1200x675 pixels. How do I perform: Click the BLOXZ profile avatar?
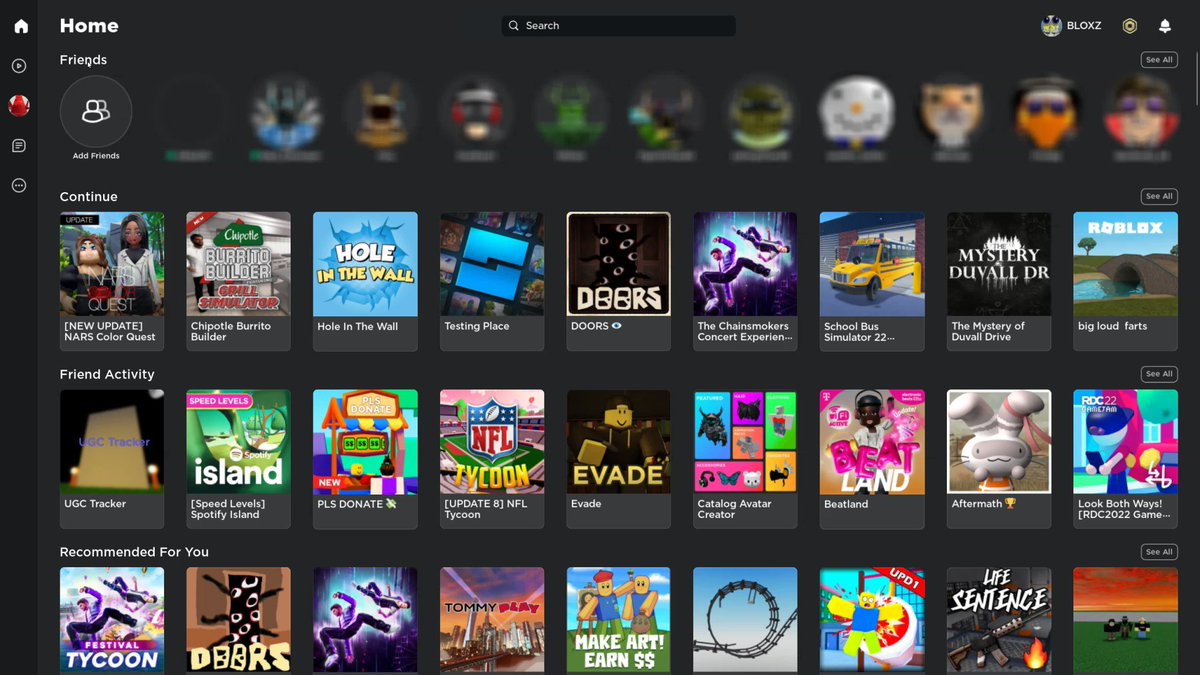pos(1051,26)
